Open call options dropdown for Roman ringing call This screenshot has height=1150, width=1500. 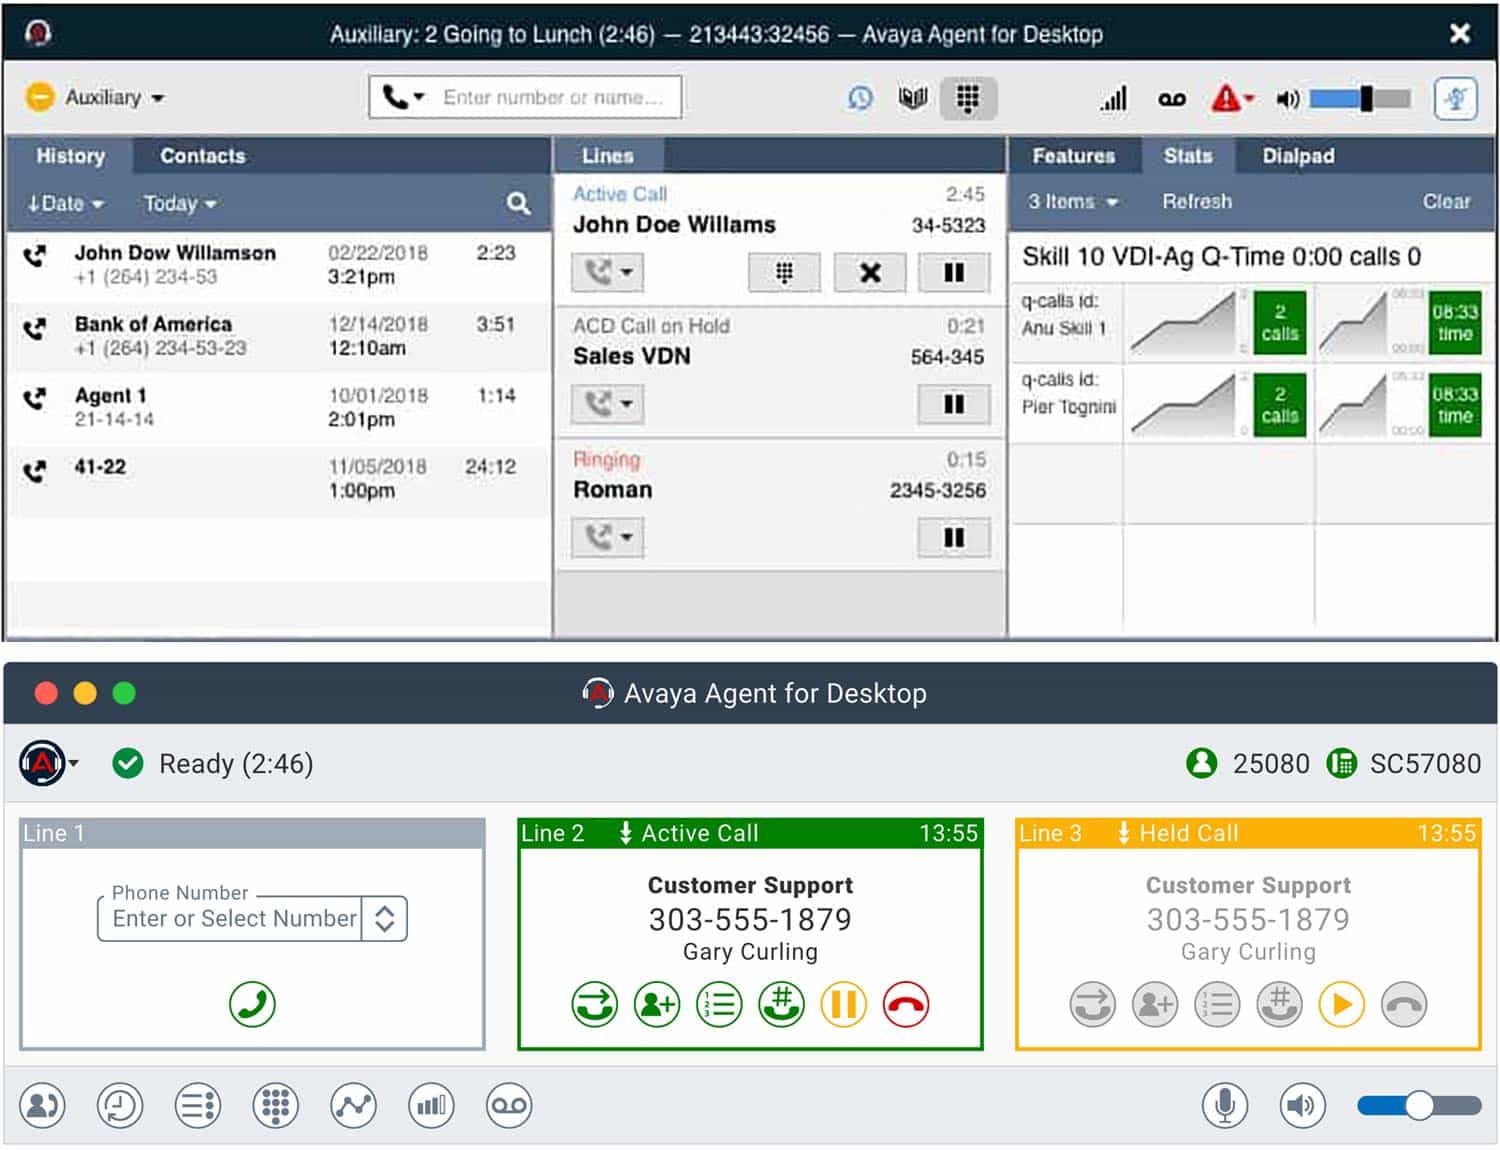coord(608,537)
